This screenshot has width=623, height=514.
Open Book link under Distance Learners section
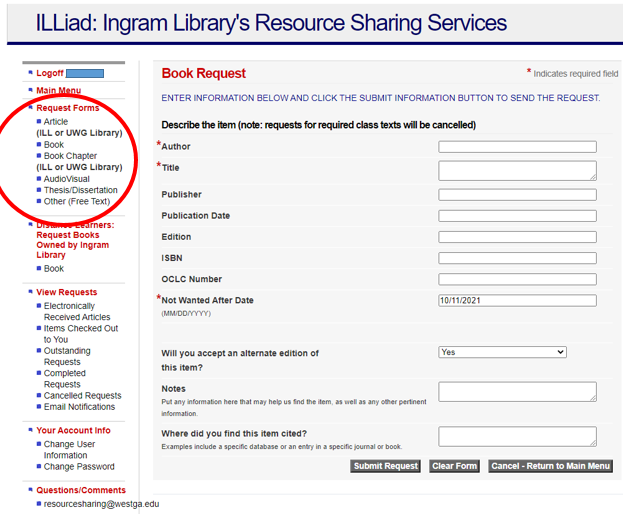coord(54,269)
